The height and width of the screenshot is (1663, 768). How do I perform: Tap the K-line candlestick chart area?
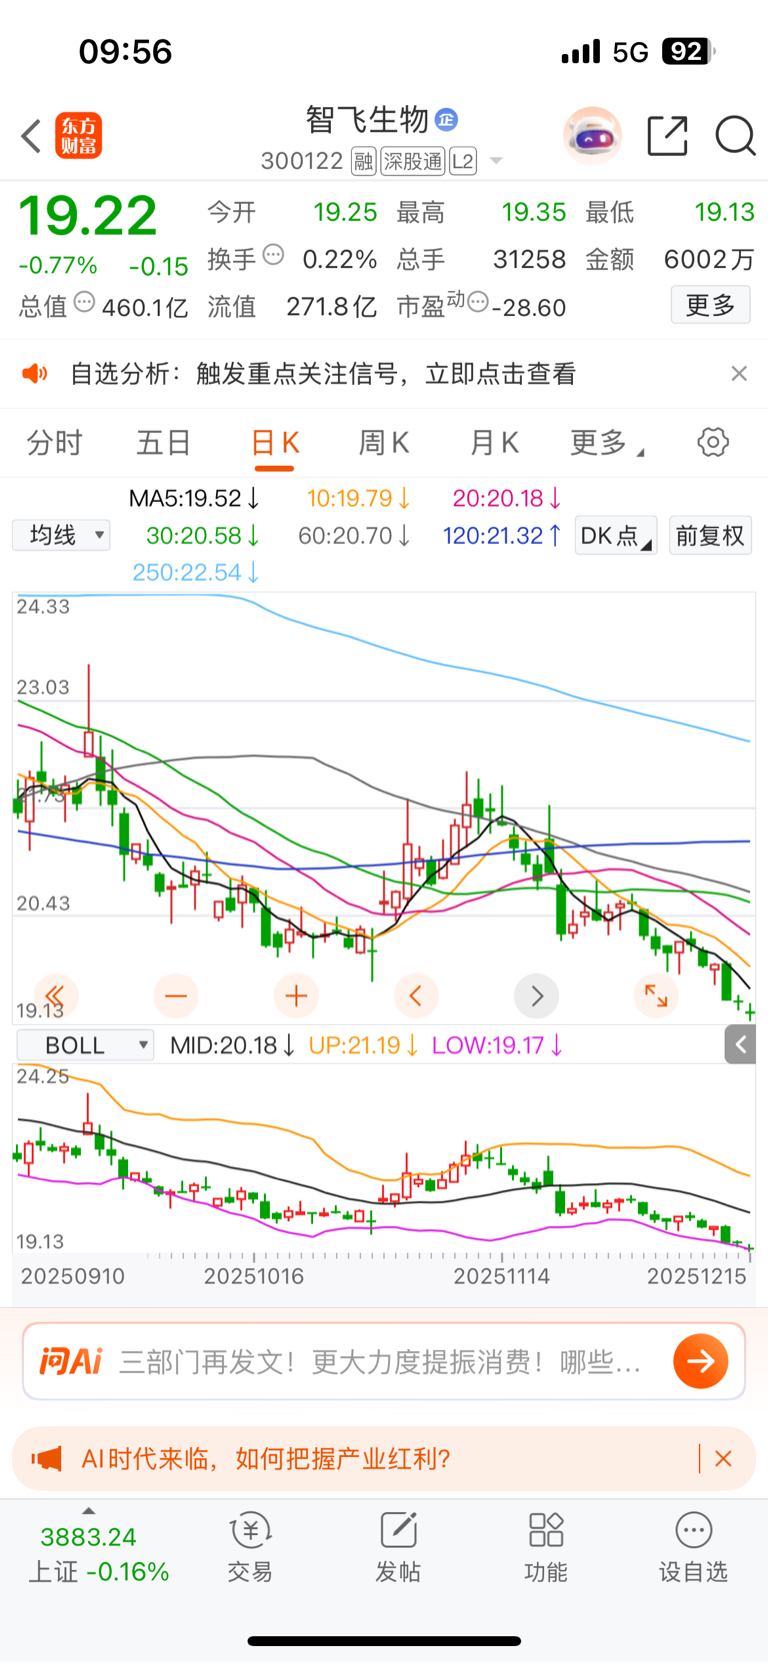pyautogui.click(x=384, y=808)
